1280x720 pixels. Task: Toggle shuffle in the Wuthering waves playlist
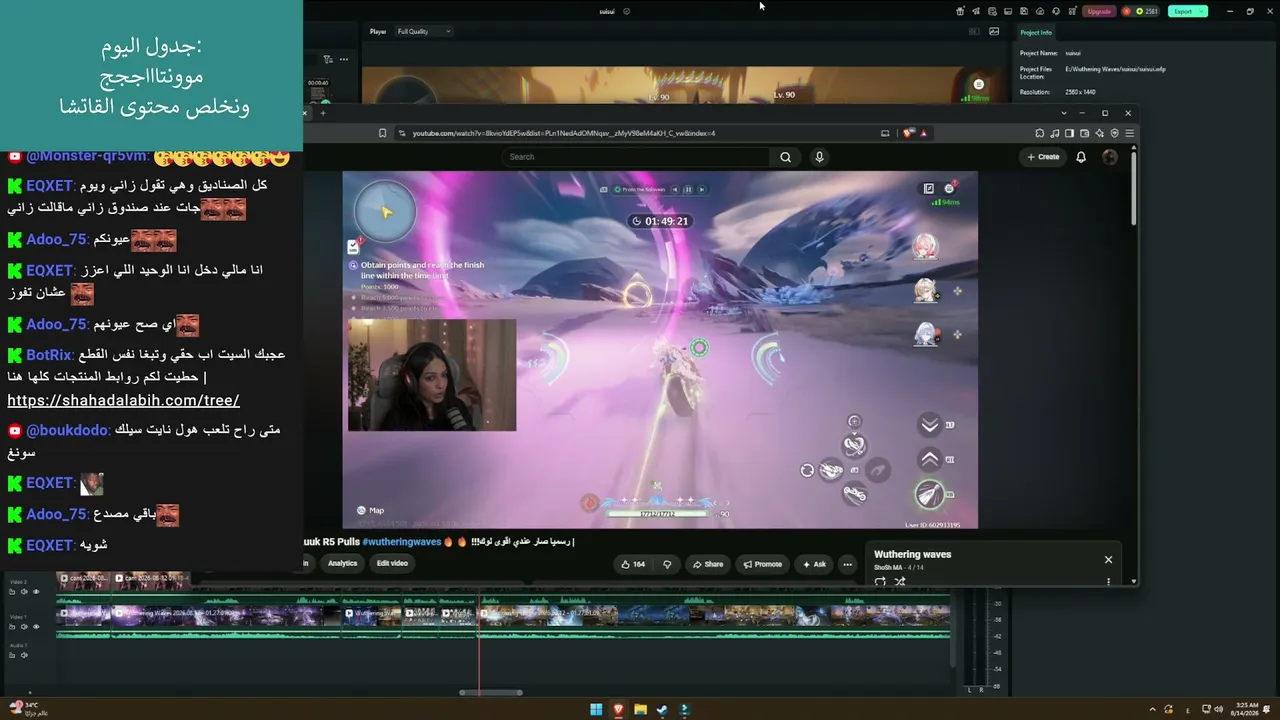click(x=899, y=581)
